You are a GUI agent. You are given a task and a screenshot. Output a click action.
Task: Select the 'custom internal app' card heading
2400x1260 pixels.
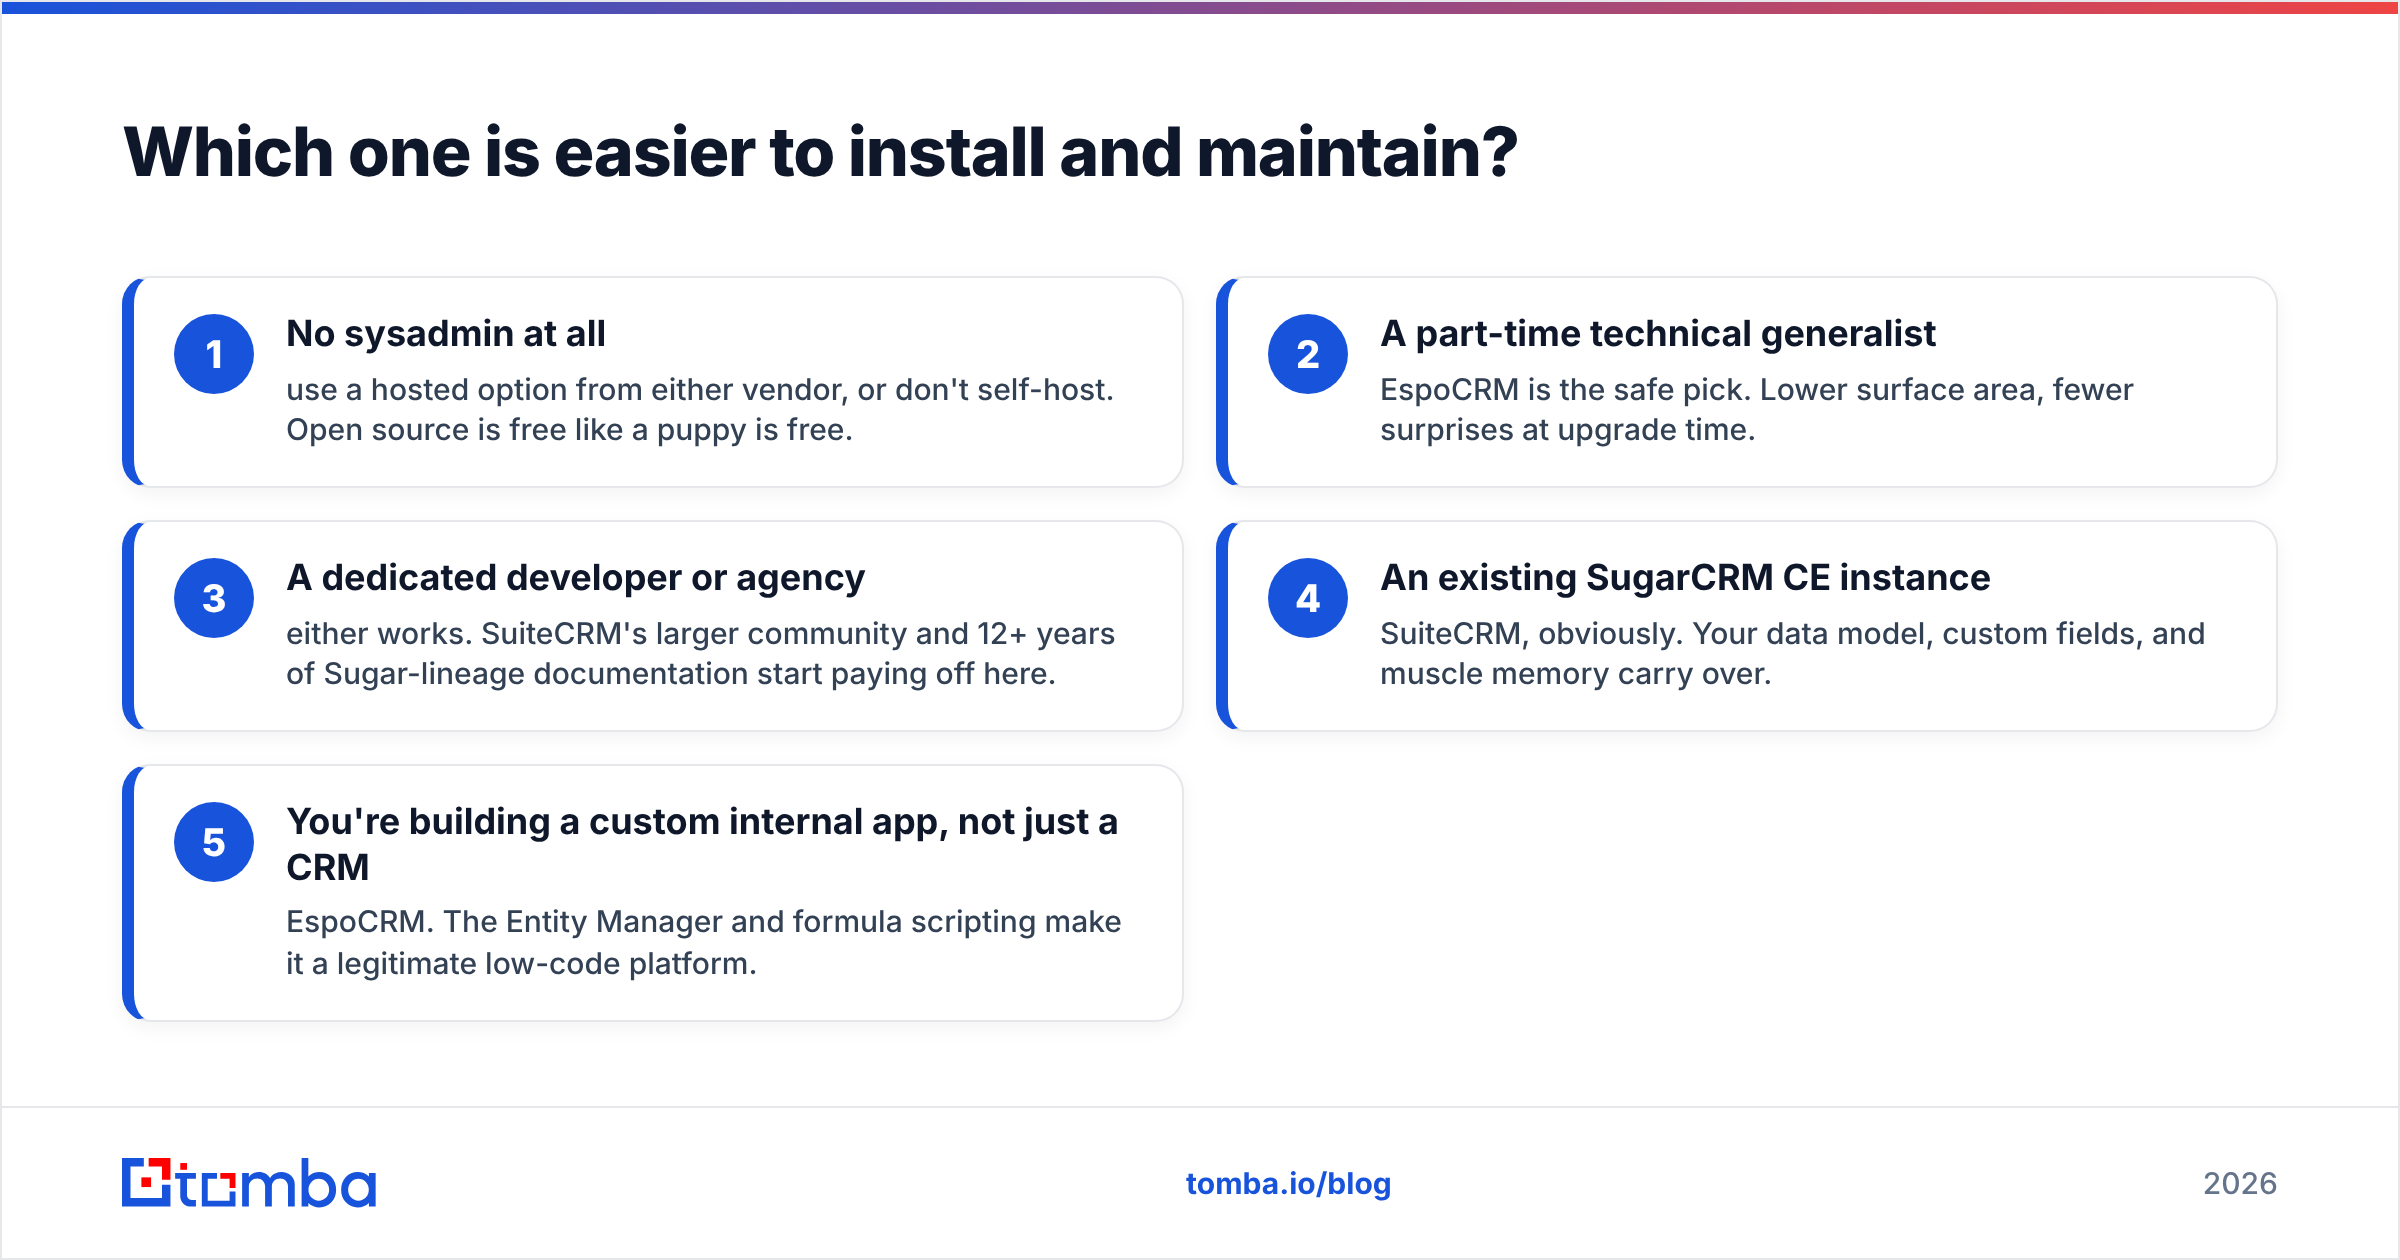coord(702,844)
